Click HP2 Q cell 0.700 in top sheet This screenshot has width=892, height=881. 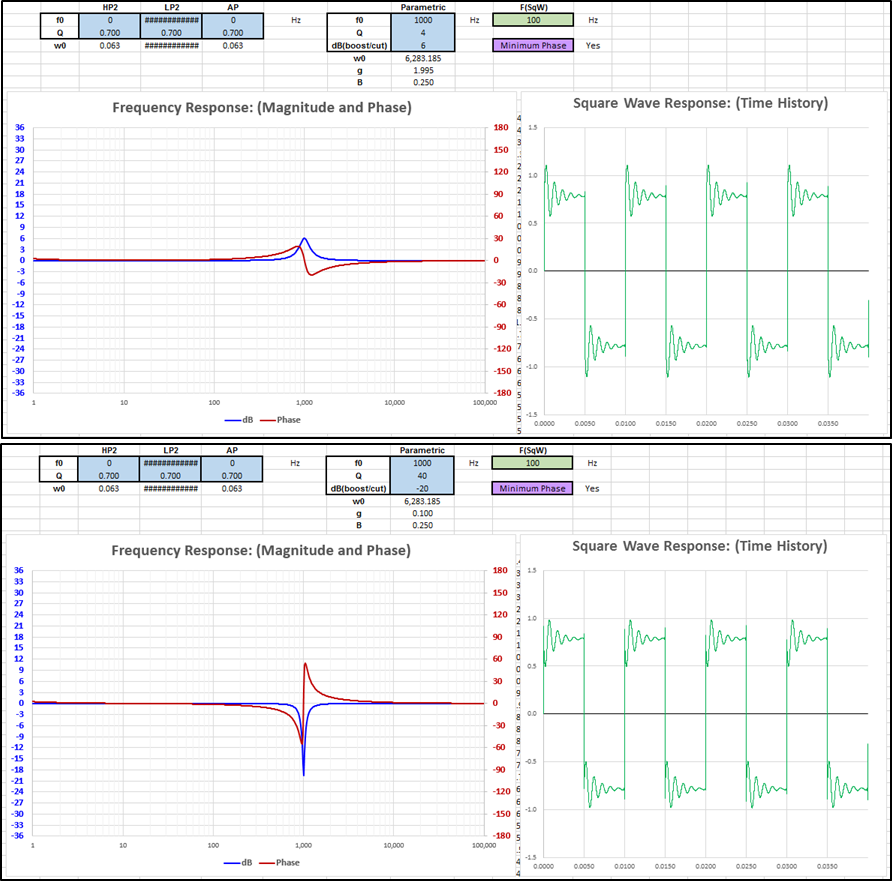[110, 32]
